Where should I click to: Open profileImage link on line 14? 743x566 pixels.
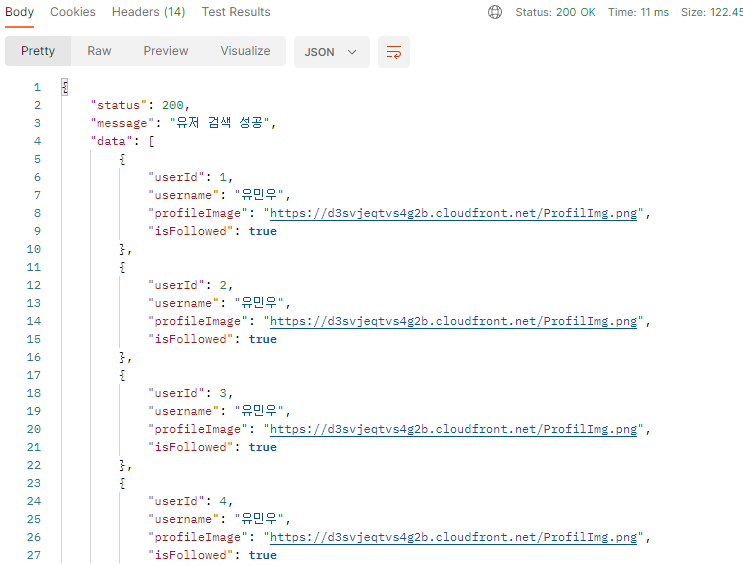click(x=453, y=321)
